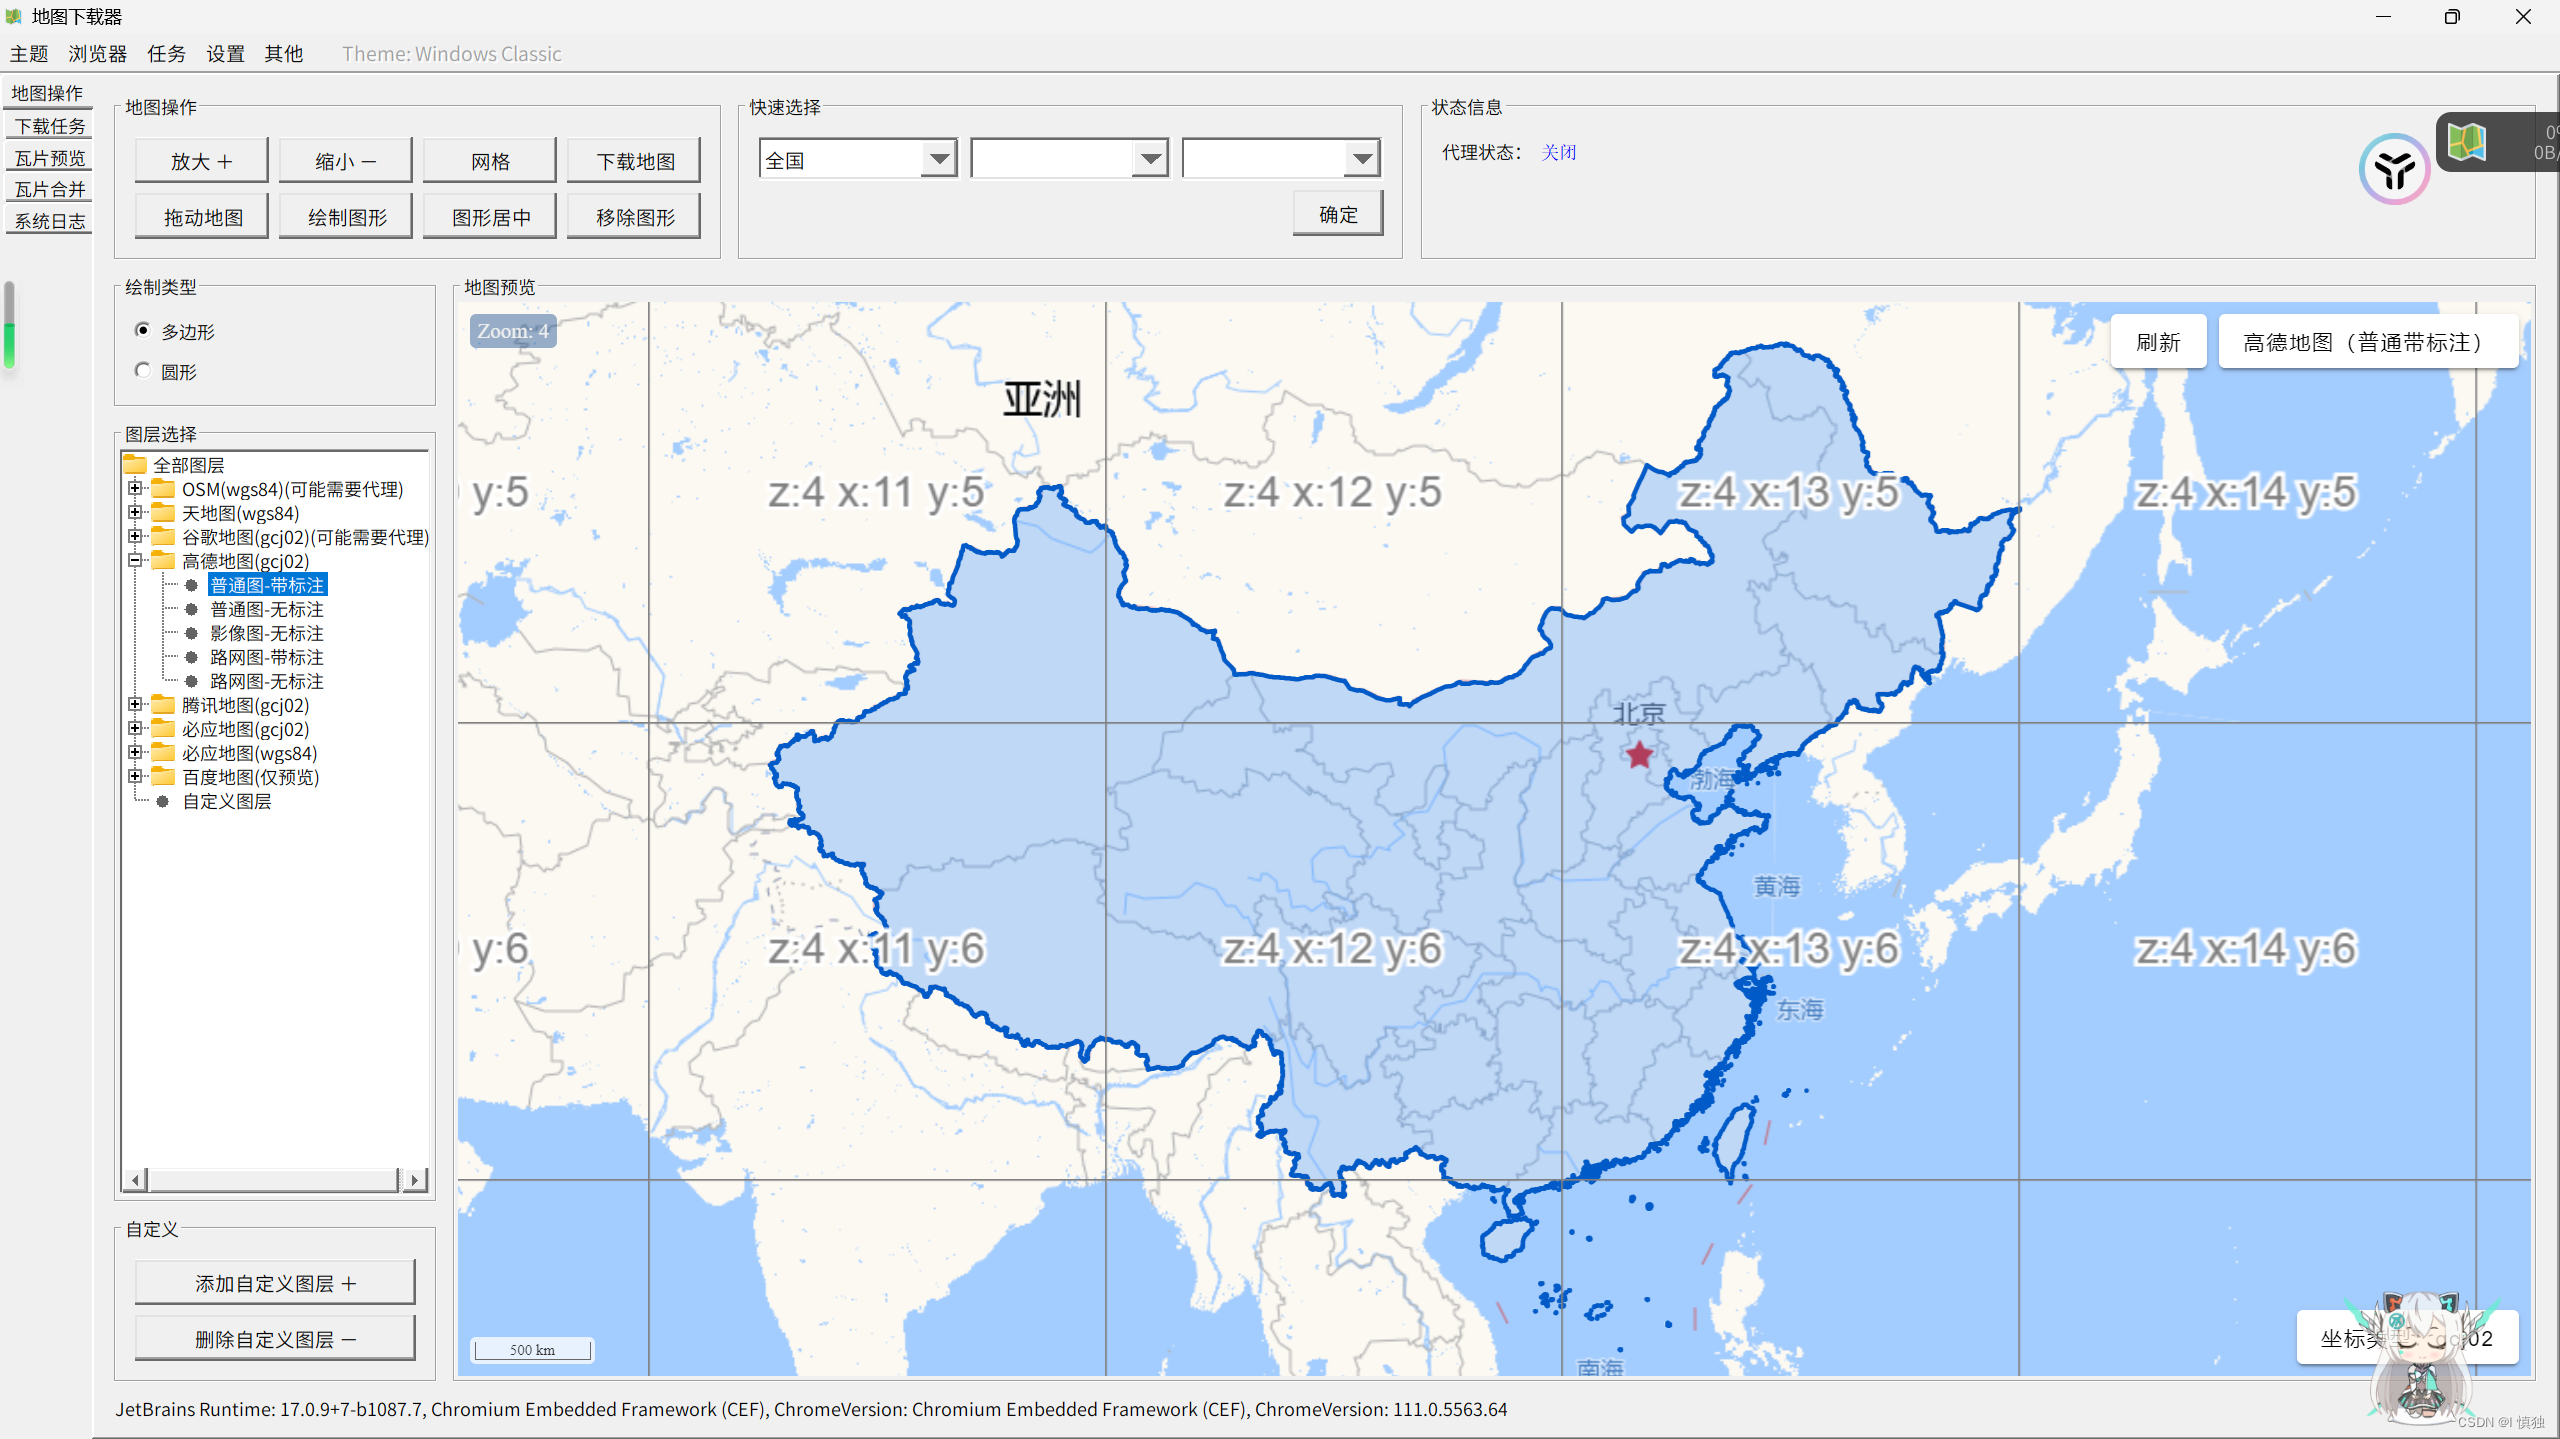Screen dimensions: 2560x1439
Task: Open the 全国 quick-select dropdown
Action: [938, 159]
